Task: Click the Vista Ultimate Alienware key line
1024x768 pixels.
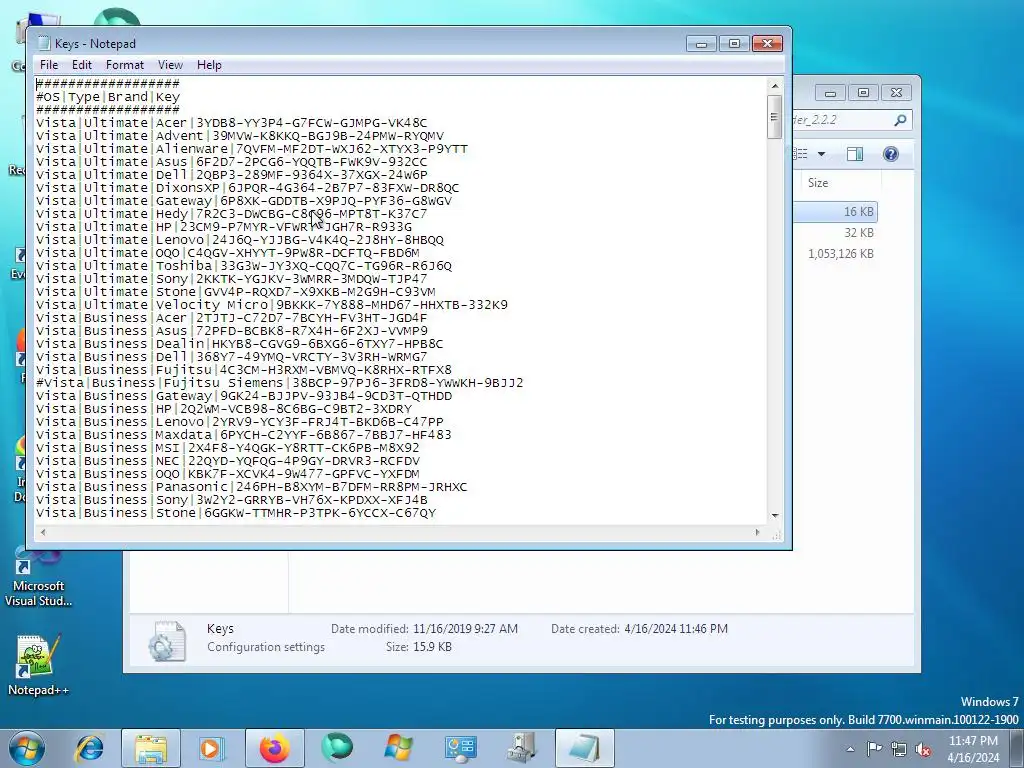Action: click(252, 149)
